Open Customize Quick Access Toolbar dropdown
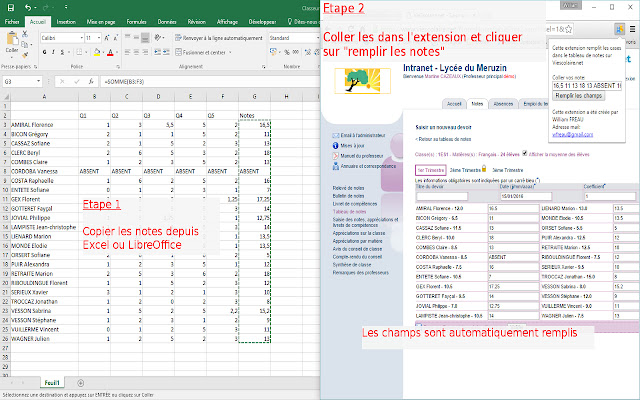Image resolution: width=640 pixels, height=400 pixels. pyautogui.click(x=66, y=7)
